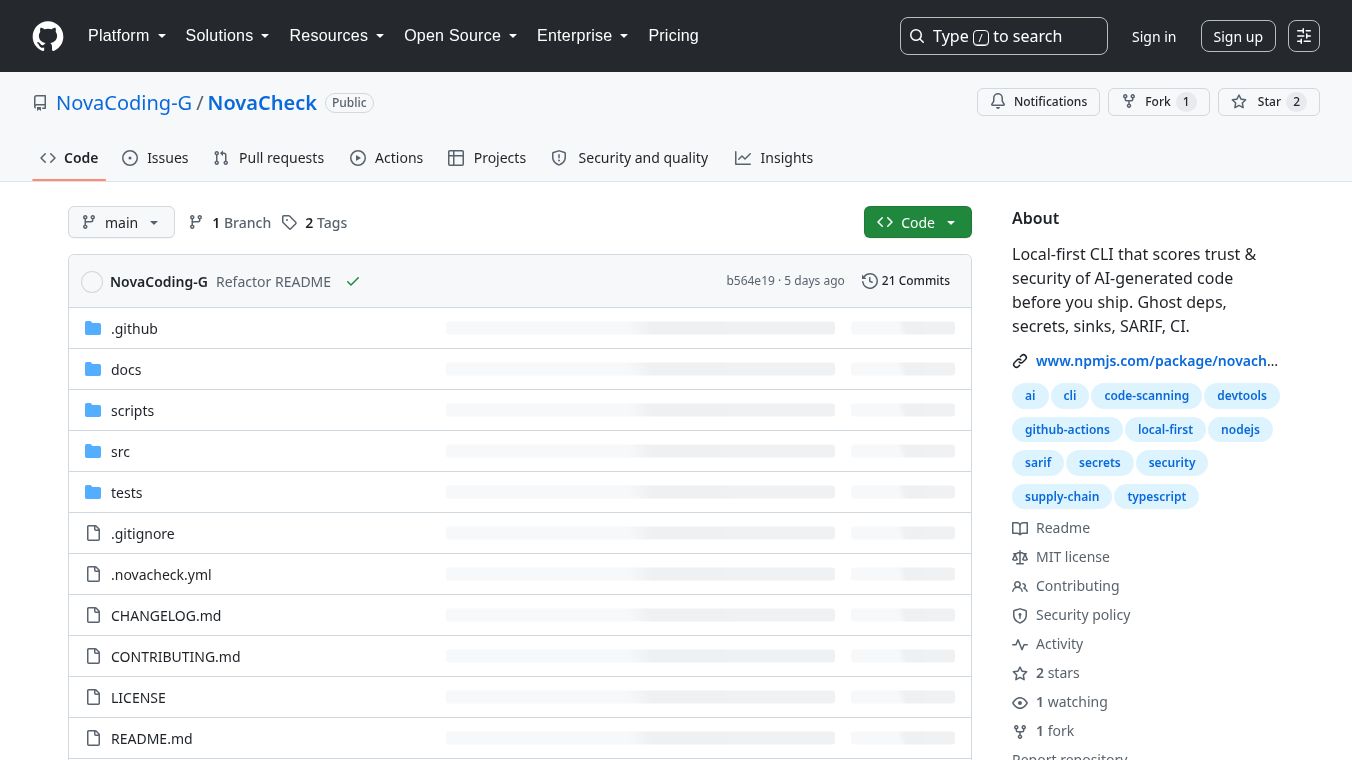
Task: Open the CONTRIBUTING.md file
Action: coord(176,657)
